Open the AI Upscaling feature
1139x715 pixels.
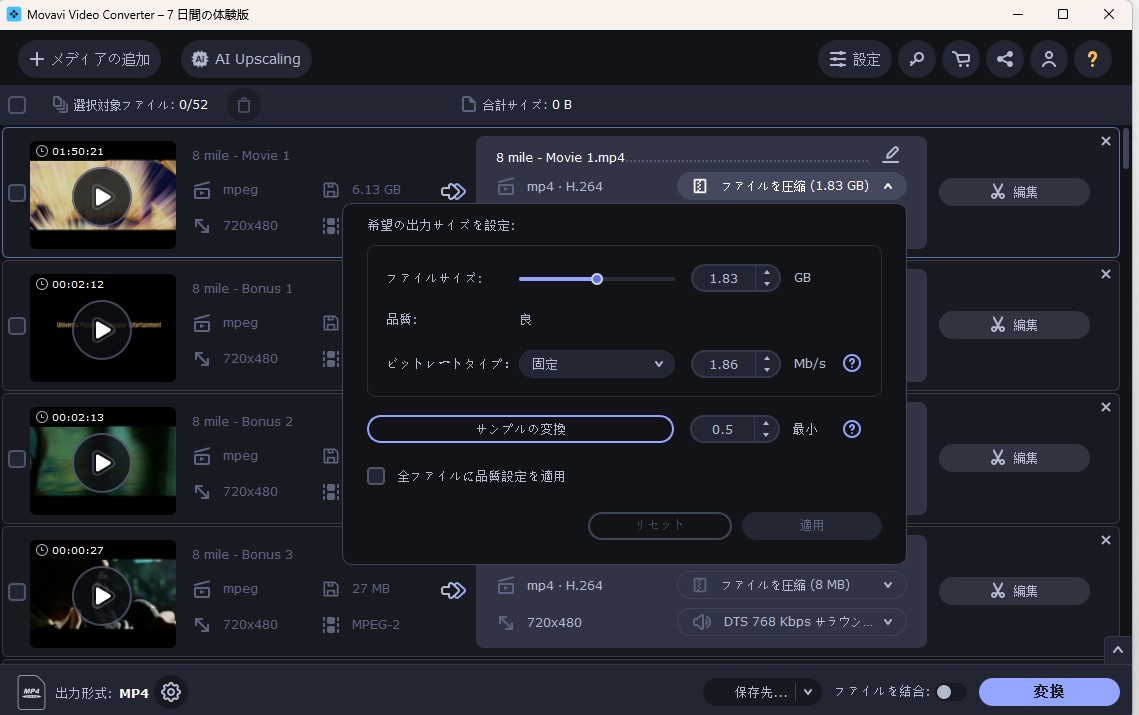246,59
